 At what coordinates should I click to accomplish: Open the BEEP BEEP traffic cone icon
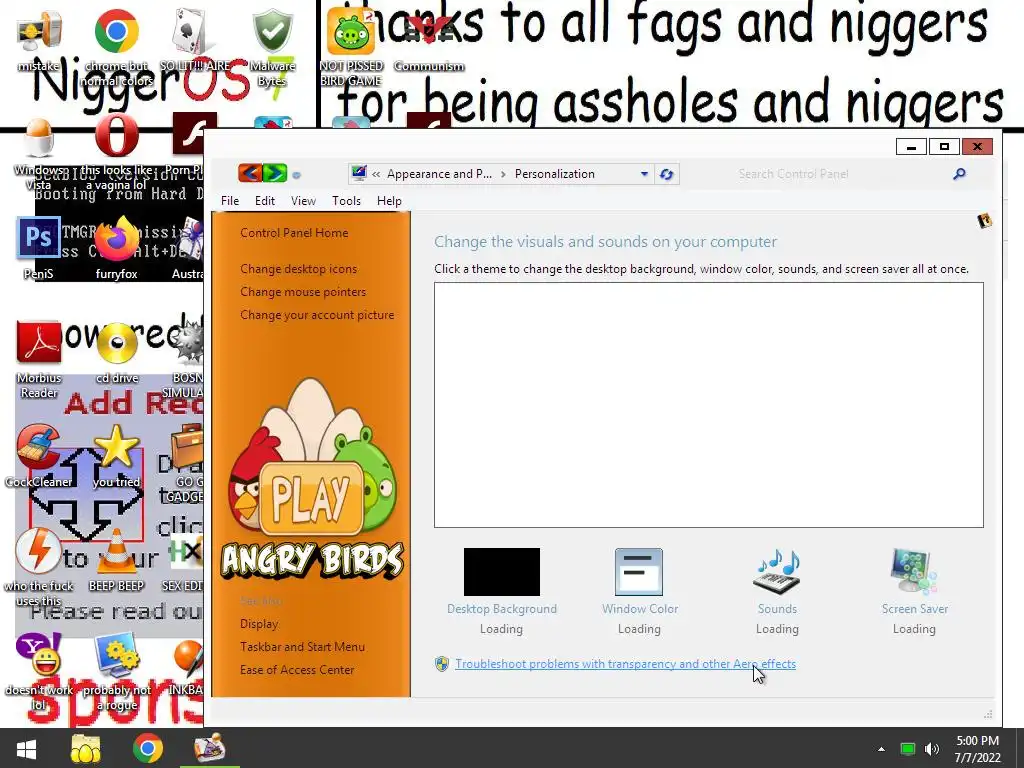(116, 560)
